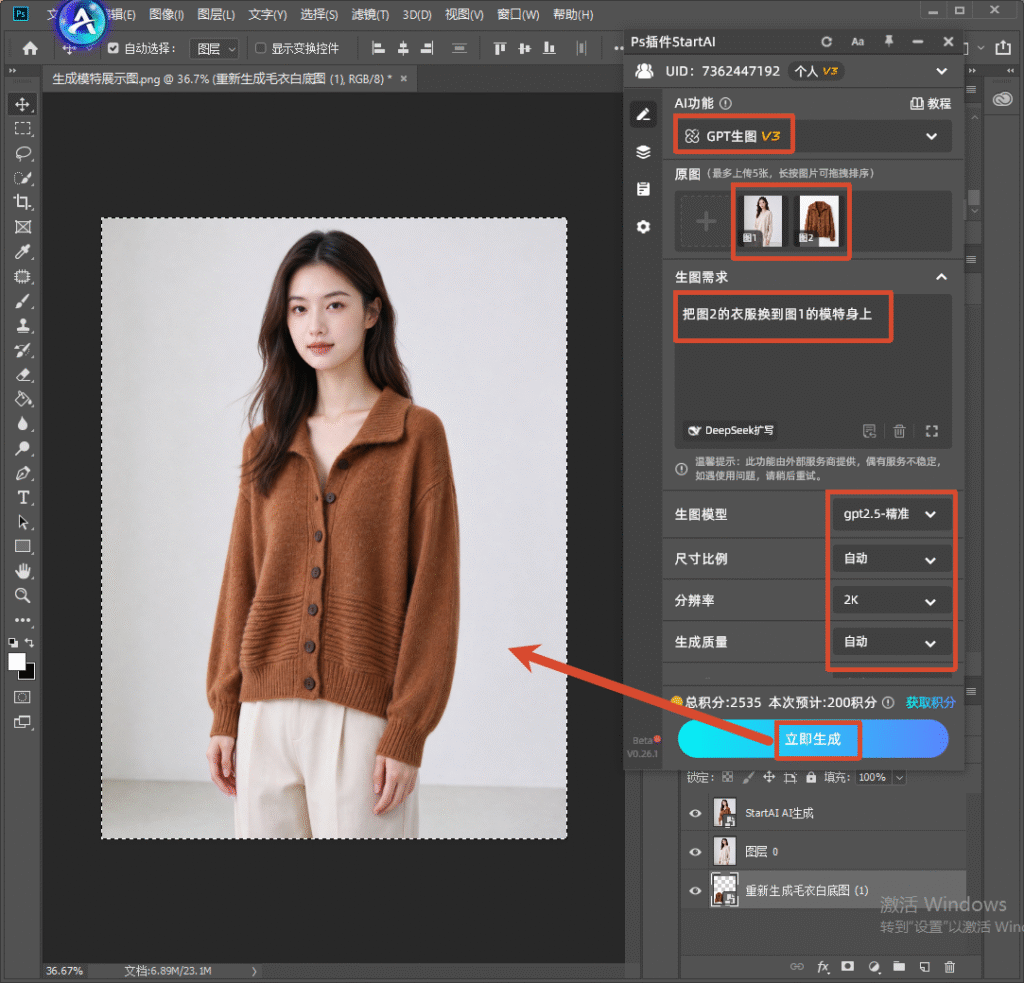Viewport: 1024px width, 983px height.
Task: Open the 尺寸比例 dropdown
Action: tap(890, 559)
